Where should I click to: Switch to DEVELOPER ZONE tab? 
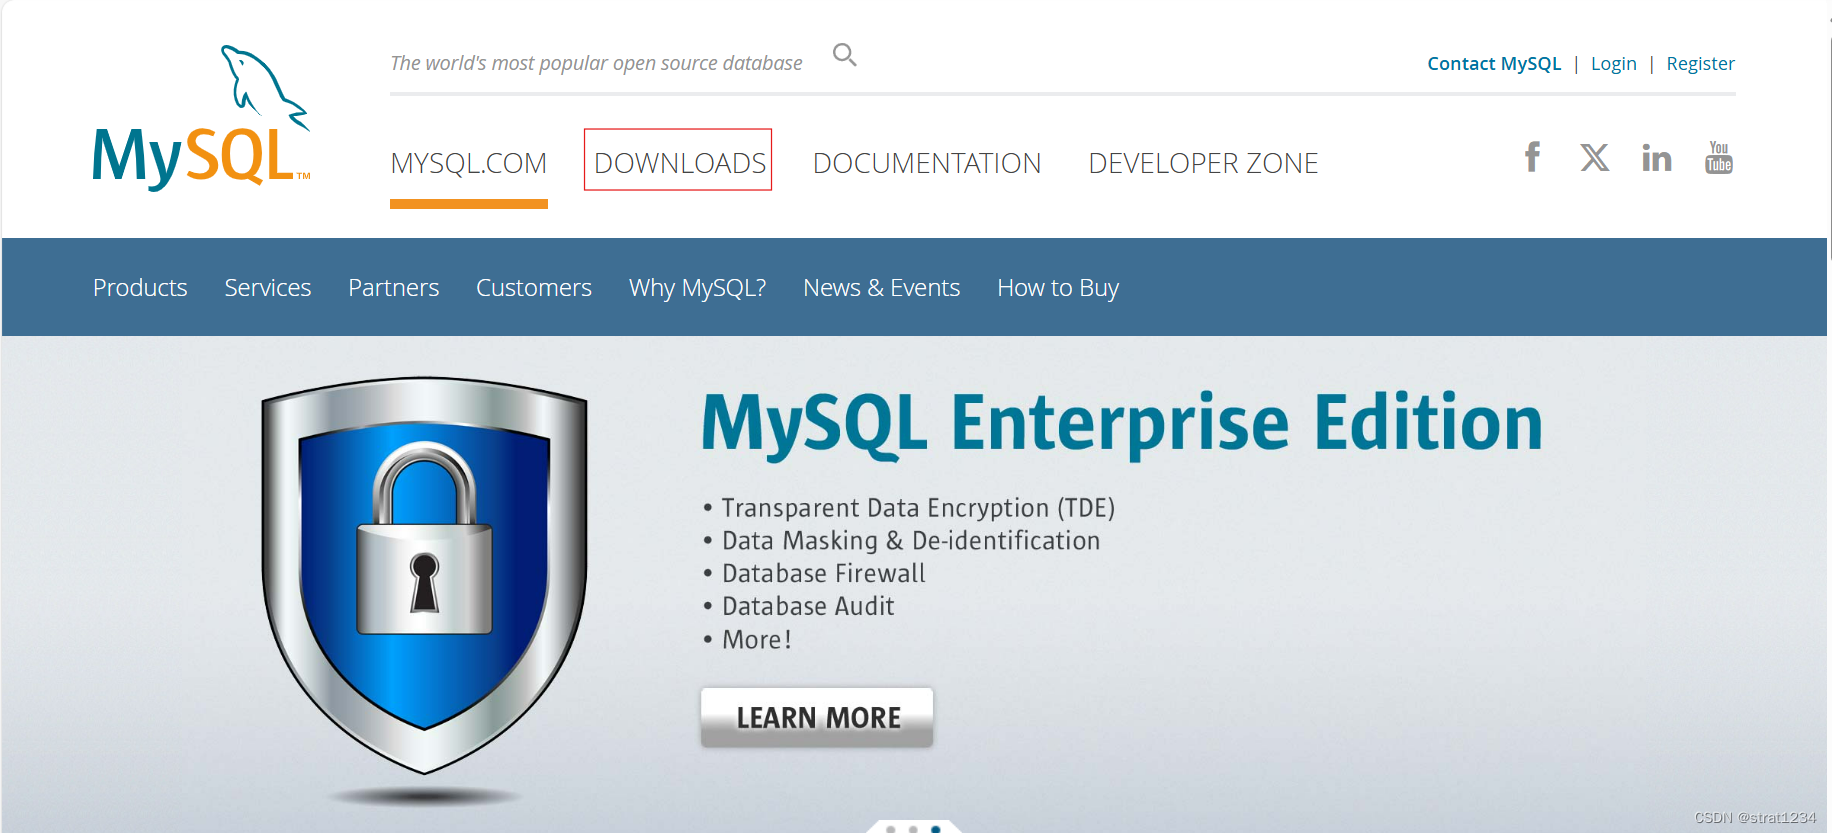(1203, 163)
